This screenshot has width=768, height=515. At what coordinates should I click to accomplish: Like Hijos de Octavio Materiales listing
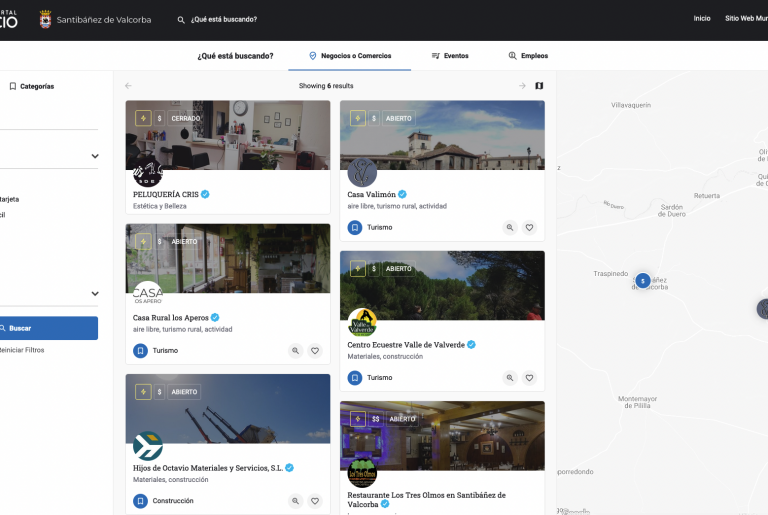[x=315, y=501]
